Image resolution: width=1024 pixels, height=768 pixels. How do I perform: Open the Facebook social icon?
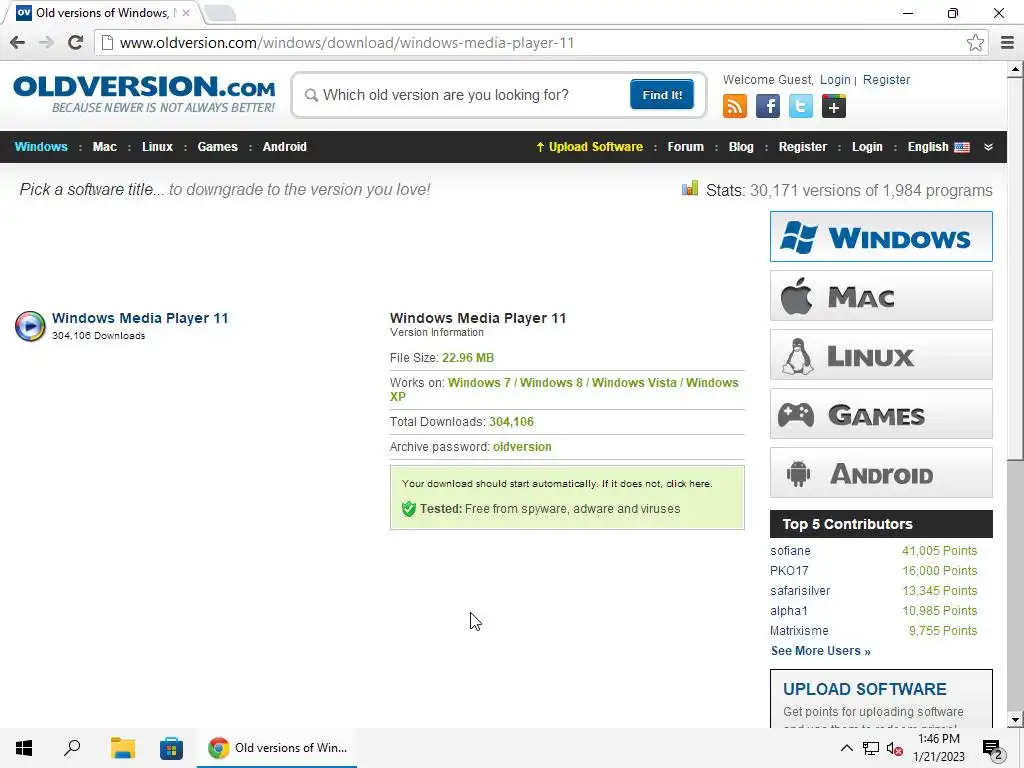pyautogui.click(x=767, y=106)
